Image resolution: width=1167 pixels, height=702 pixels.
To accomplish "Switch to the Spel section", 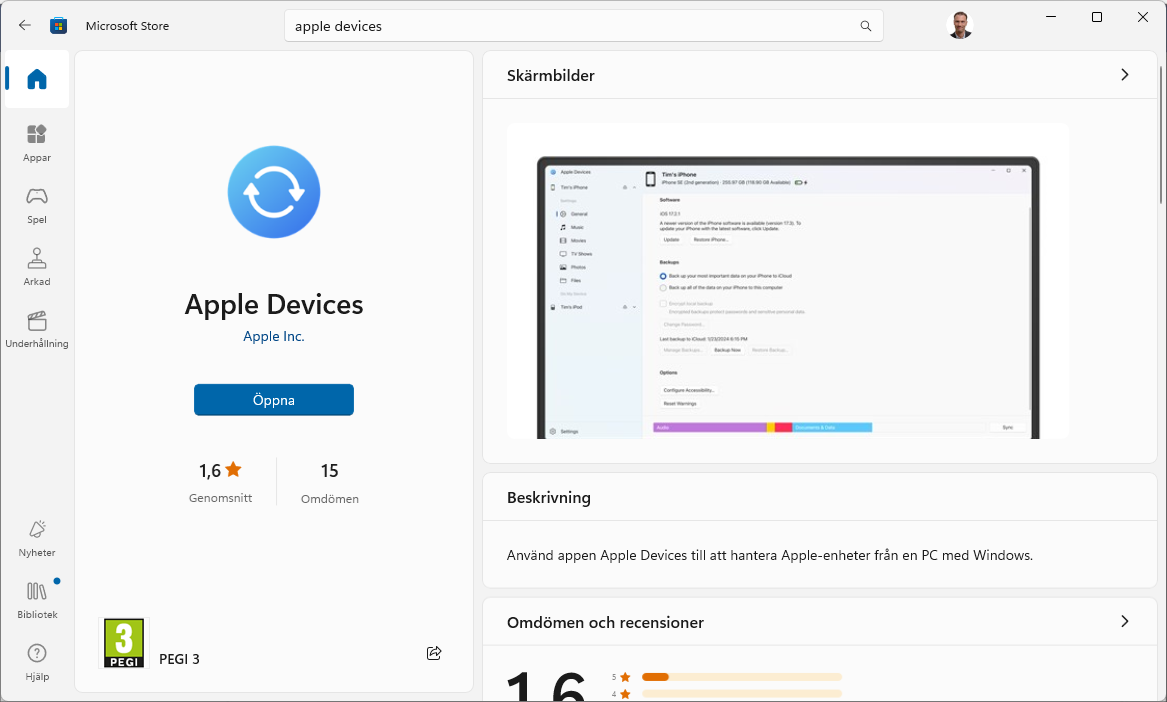I will [x=36, y=203].
